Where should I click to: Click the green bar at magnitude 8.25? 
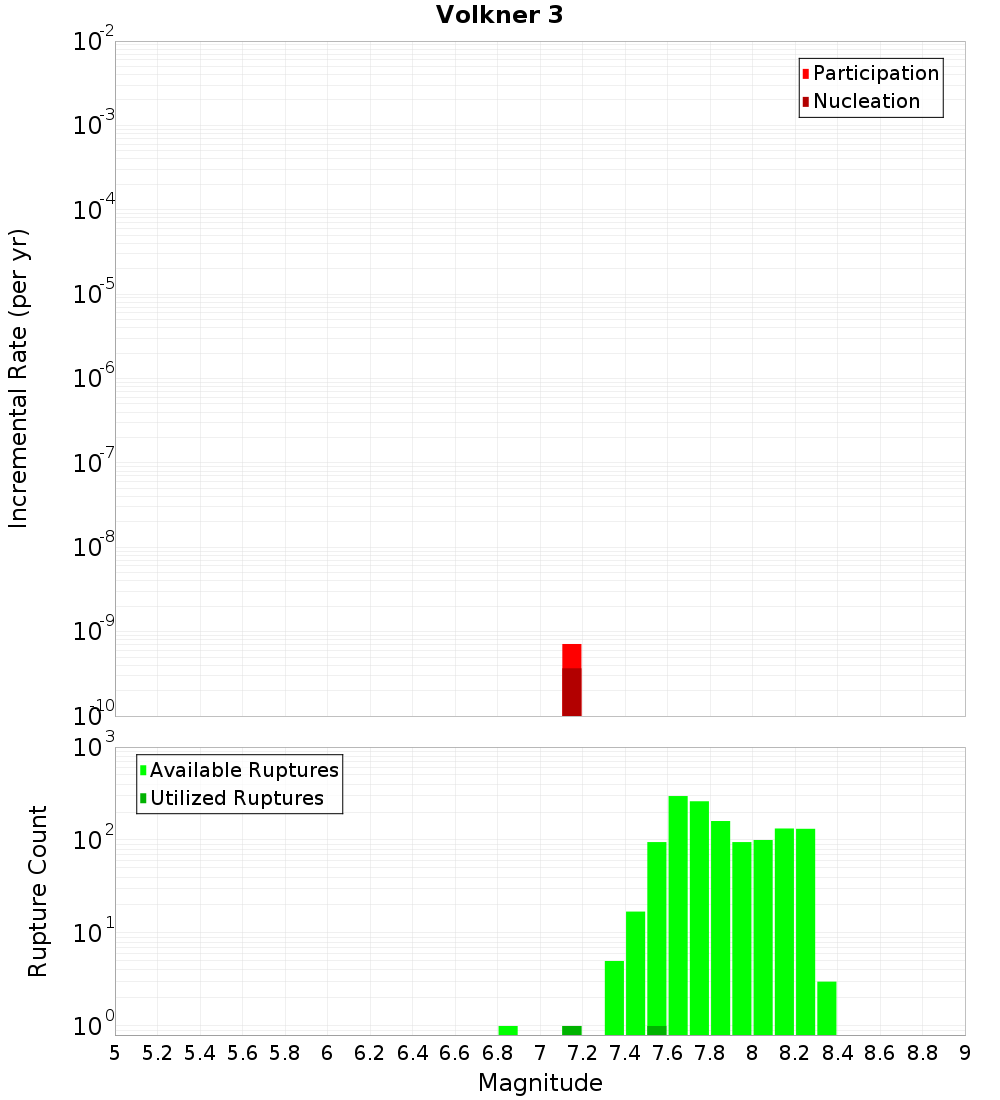click(806, 932)
